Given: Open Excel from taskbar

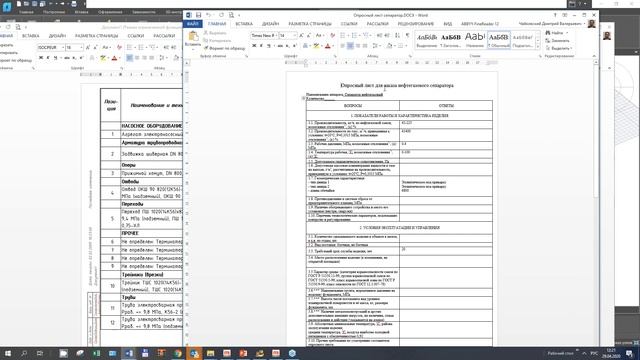Looking at the screenshot, I should pos(96,353).
